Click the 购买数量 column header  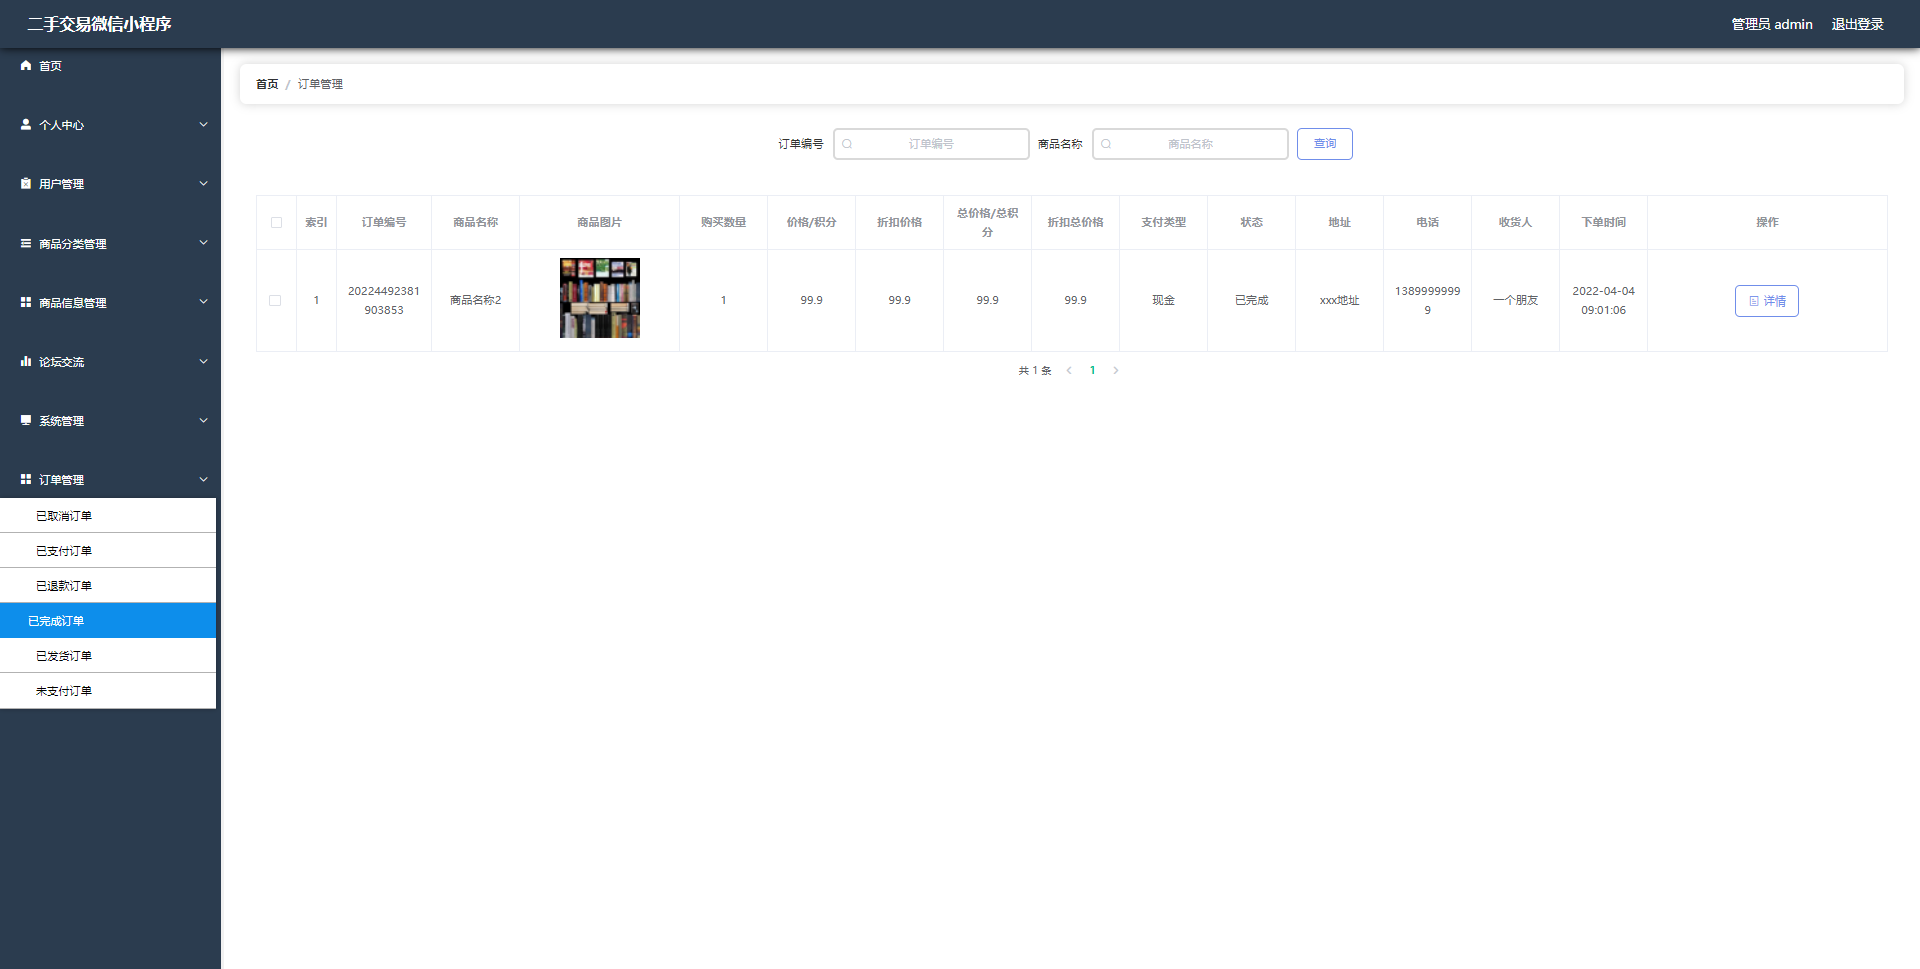(x=723, y=222)
